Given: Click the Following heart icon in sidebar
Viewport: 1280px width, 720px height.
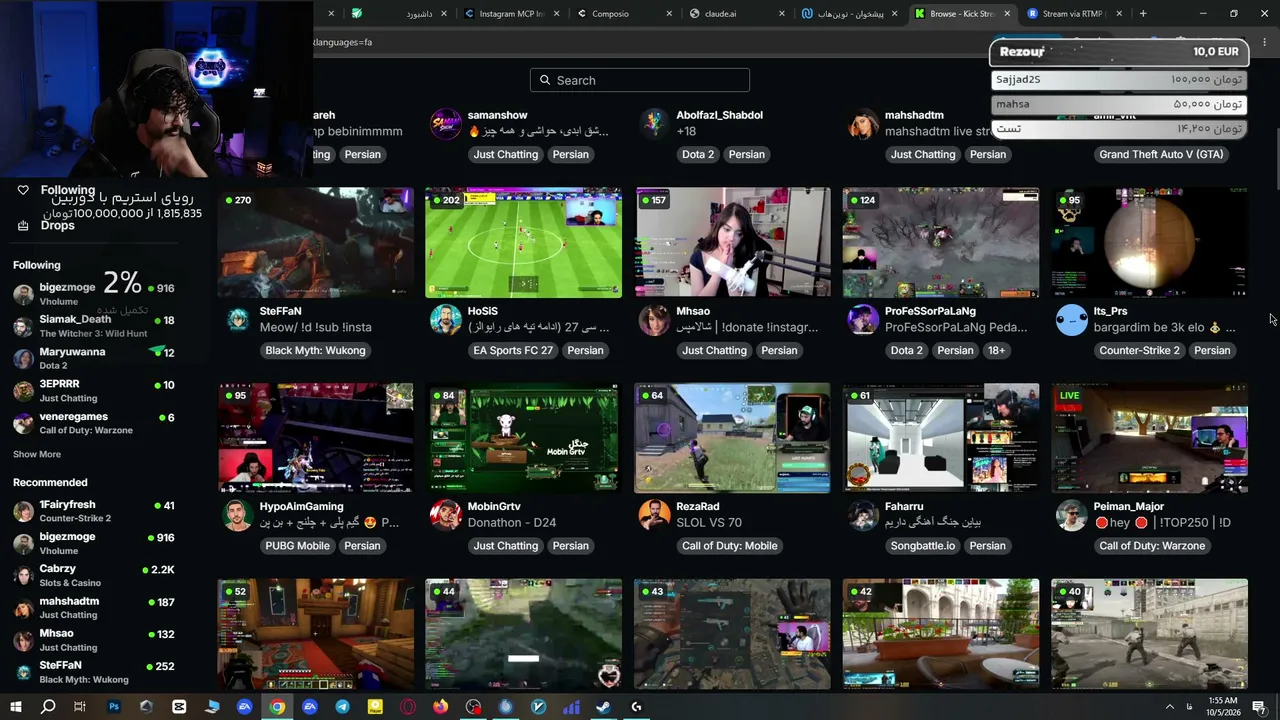Looking at the screenshot, I should 23,190.
